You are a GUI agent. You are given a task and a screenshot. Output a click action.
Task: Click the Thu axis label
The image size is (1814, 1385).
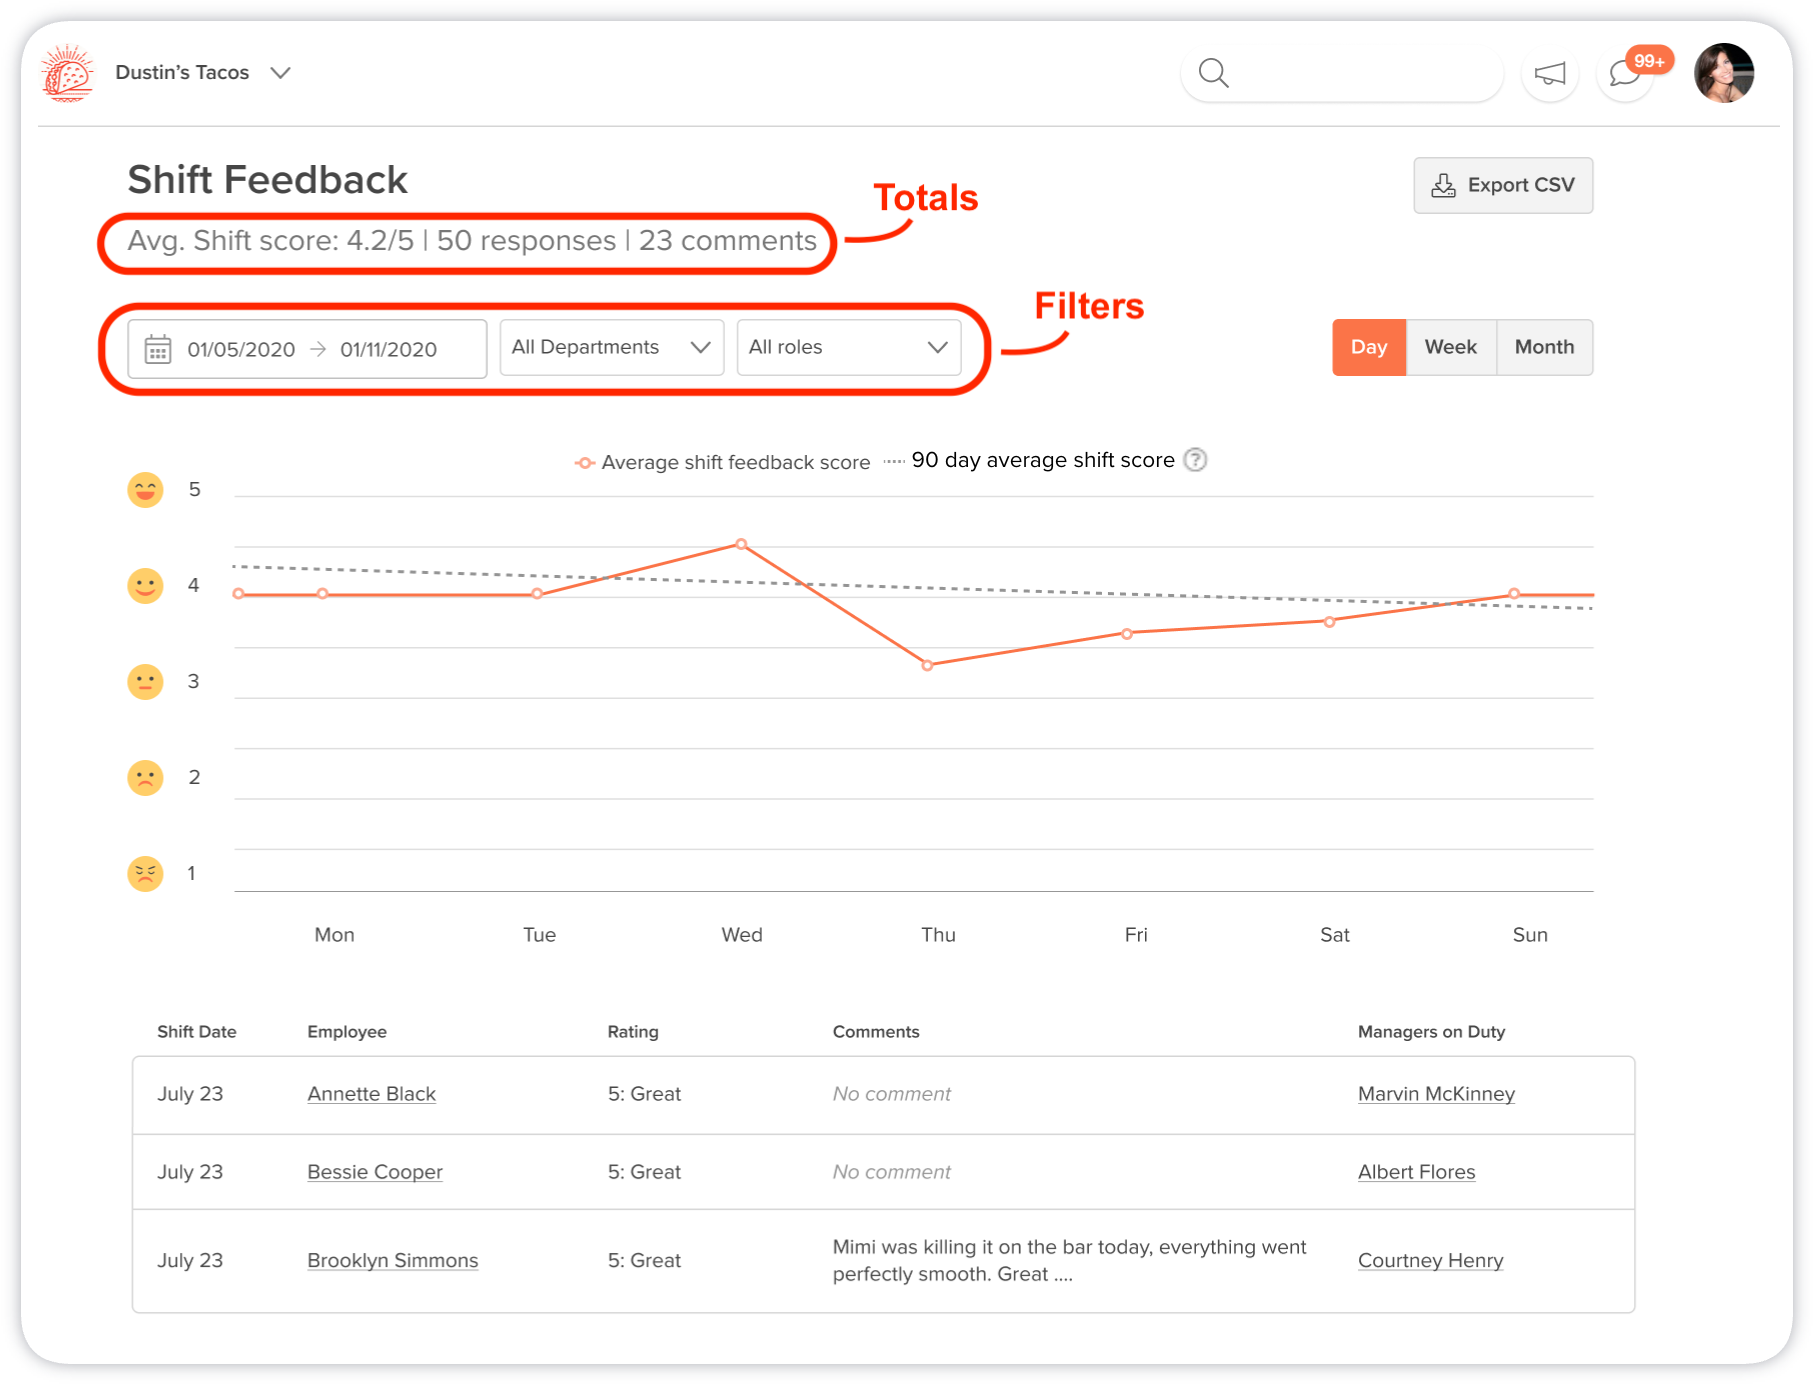938,935
